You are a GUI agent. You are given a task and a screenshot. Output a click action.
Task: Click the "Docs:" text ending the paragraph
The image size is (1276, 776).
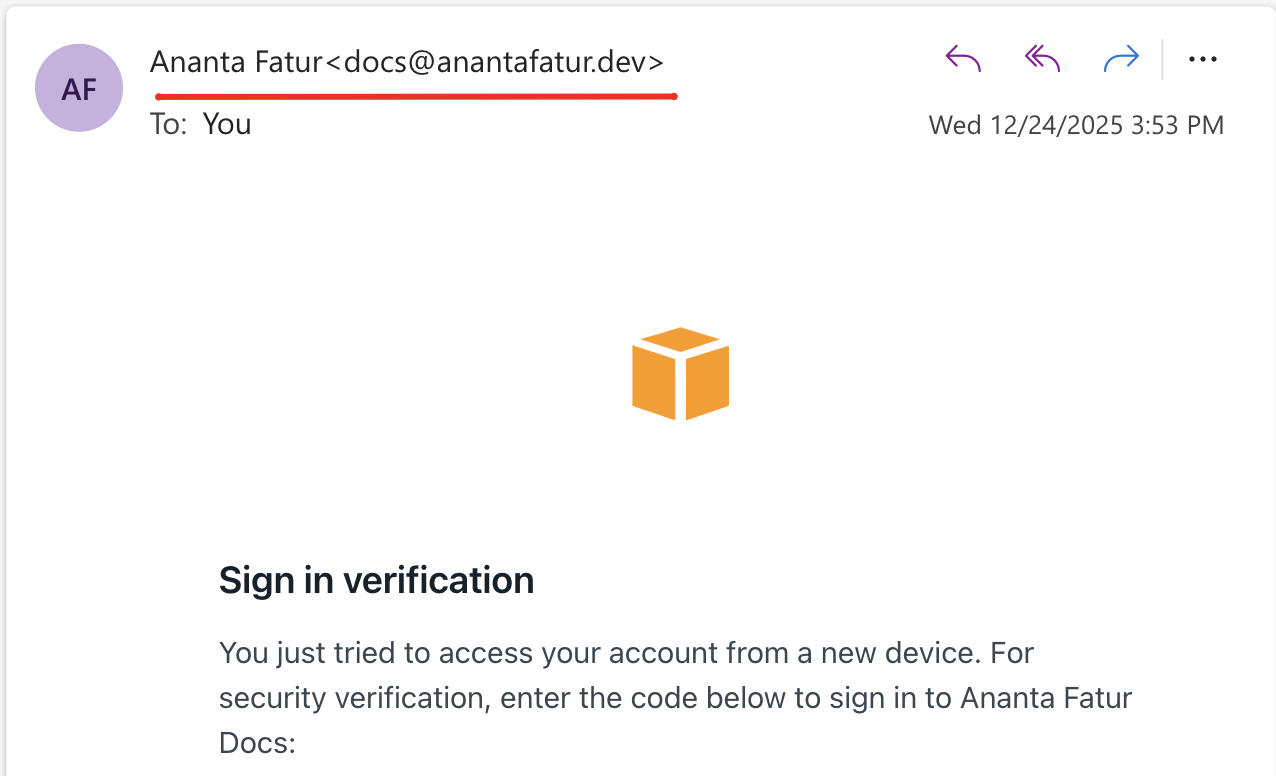click(x=258, y=741)
